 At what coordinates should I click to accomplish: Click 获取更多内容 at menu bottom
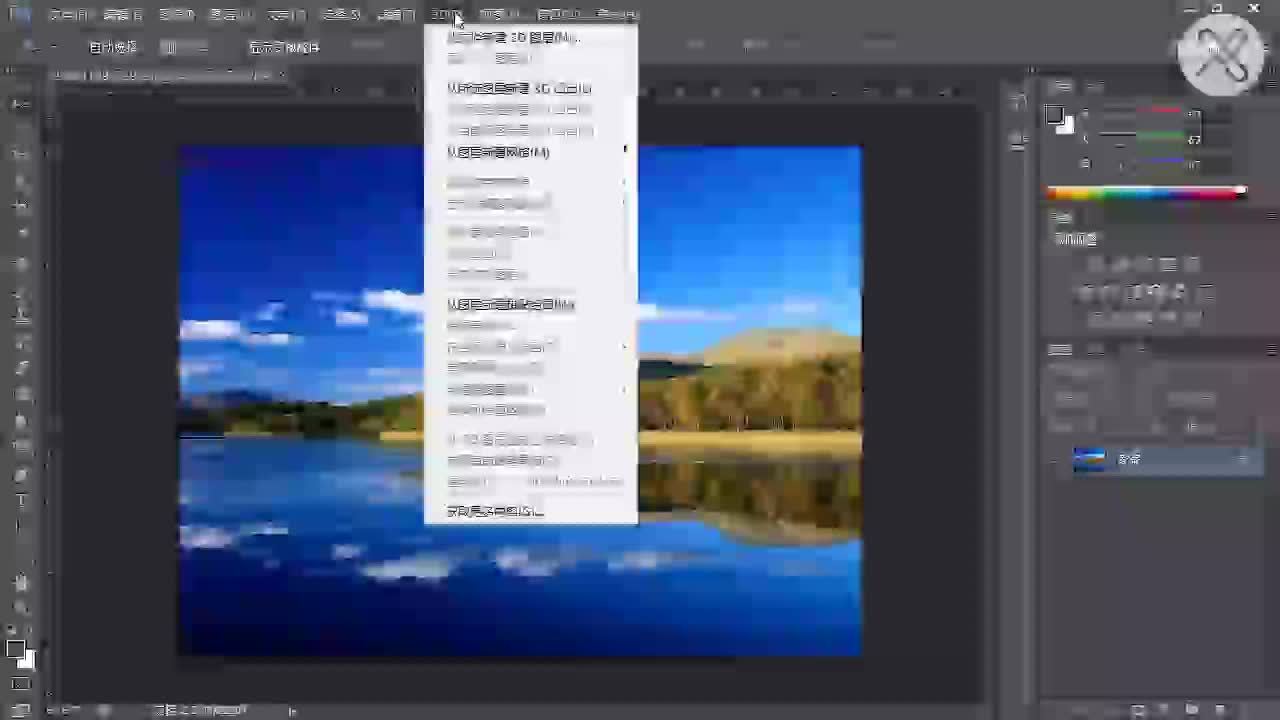point(495,511)
